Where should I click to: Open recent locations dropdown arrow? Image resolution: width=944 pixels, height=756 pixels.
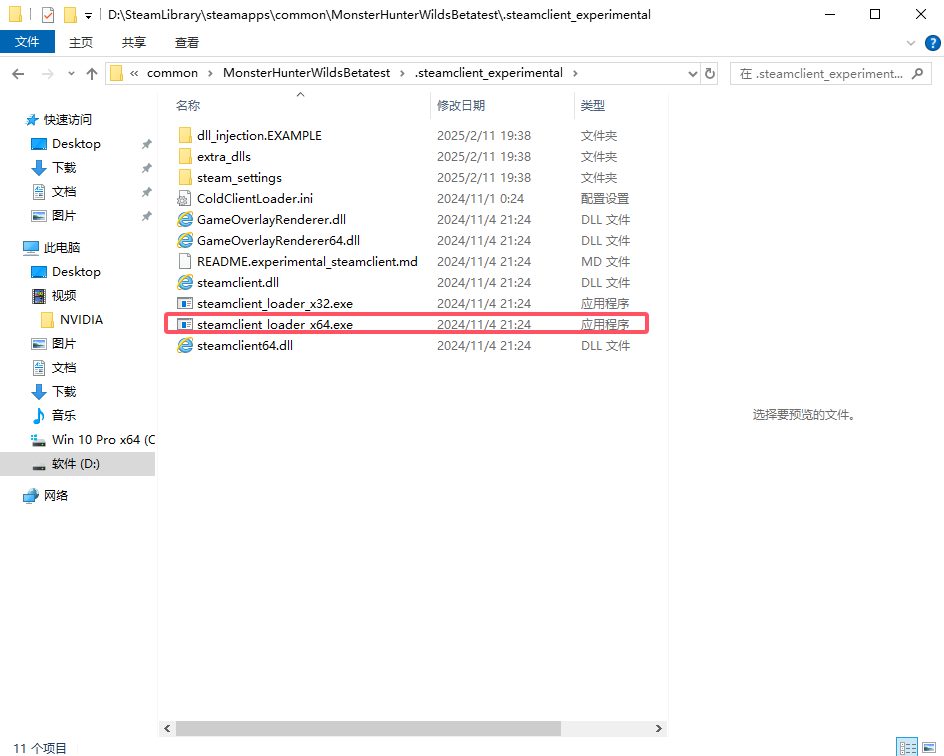tap(71, 73)
